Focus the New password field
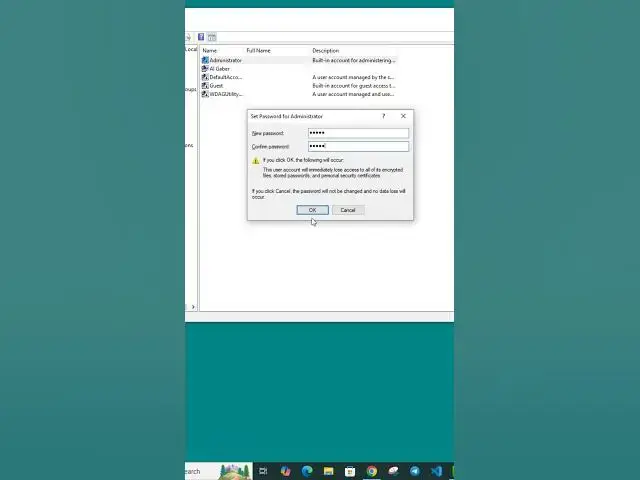640x480 pixels. click(x=358, y=133)
